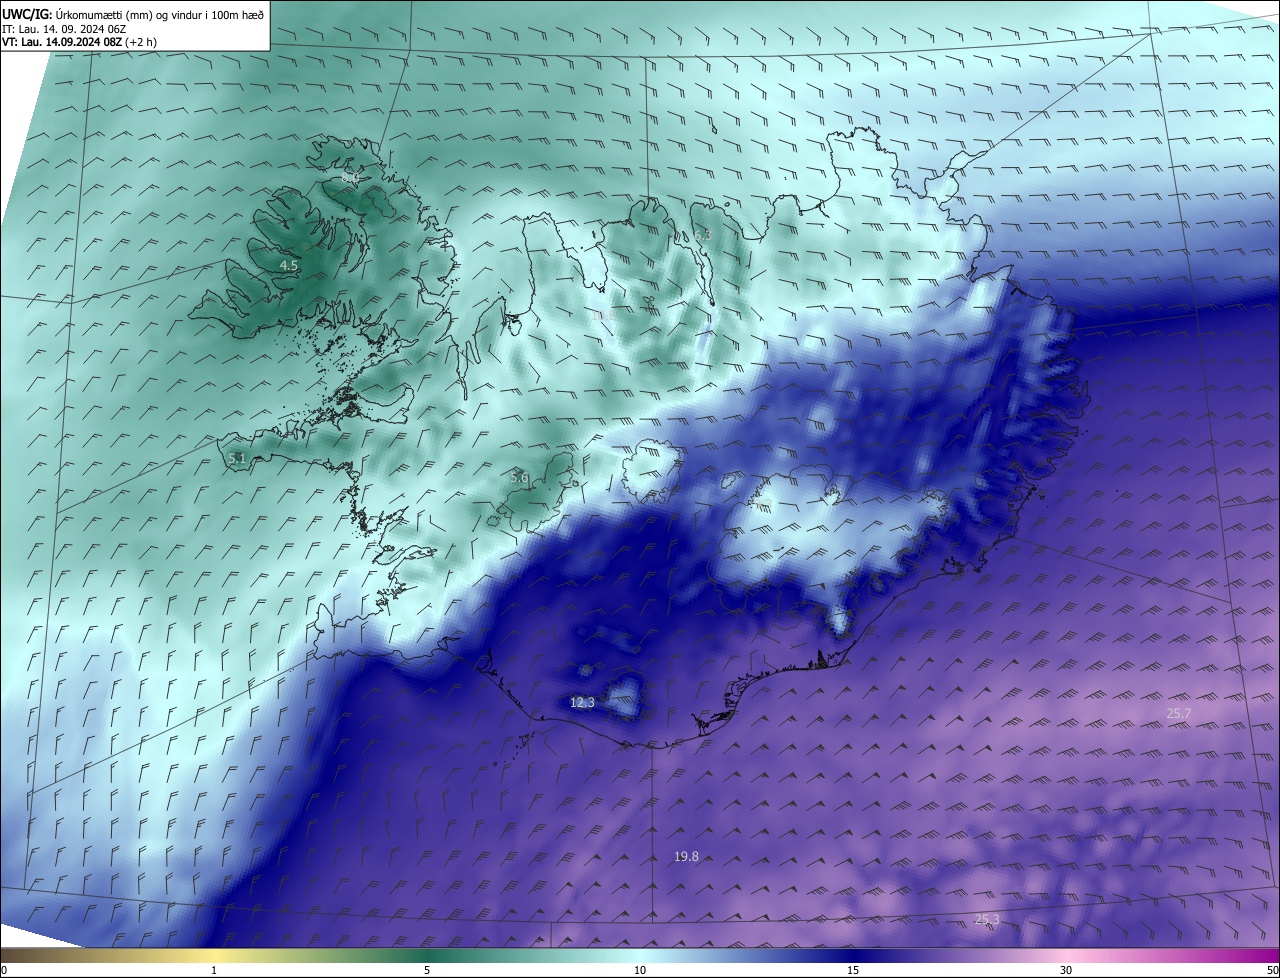Screen dimensions: 1280x978
Task: Click the 30 tick label on the colorbar
Action: [1066, 970]
